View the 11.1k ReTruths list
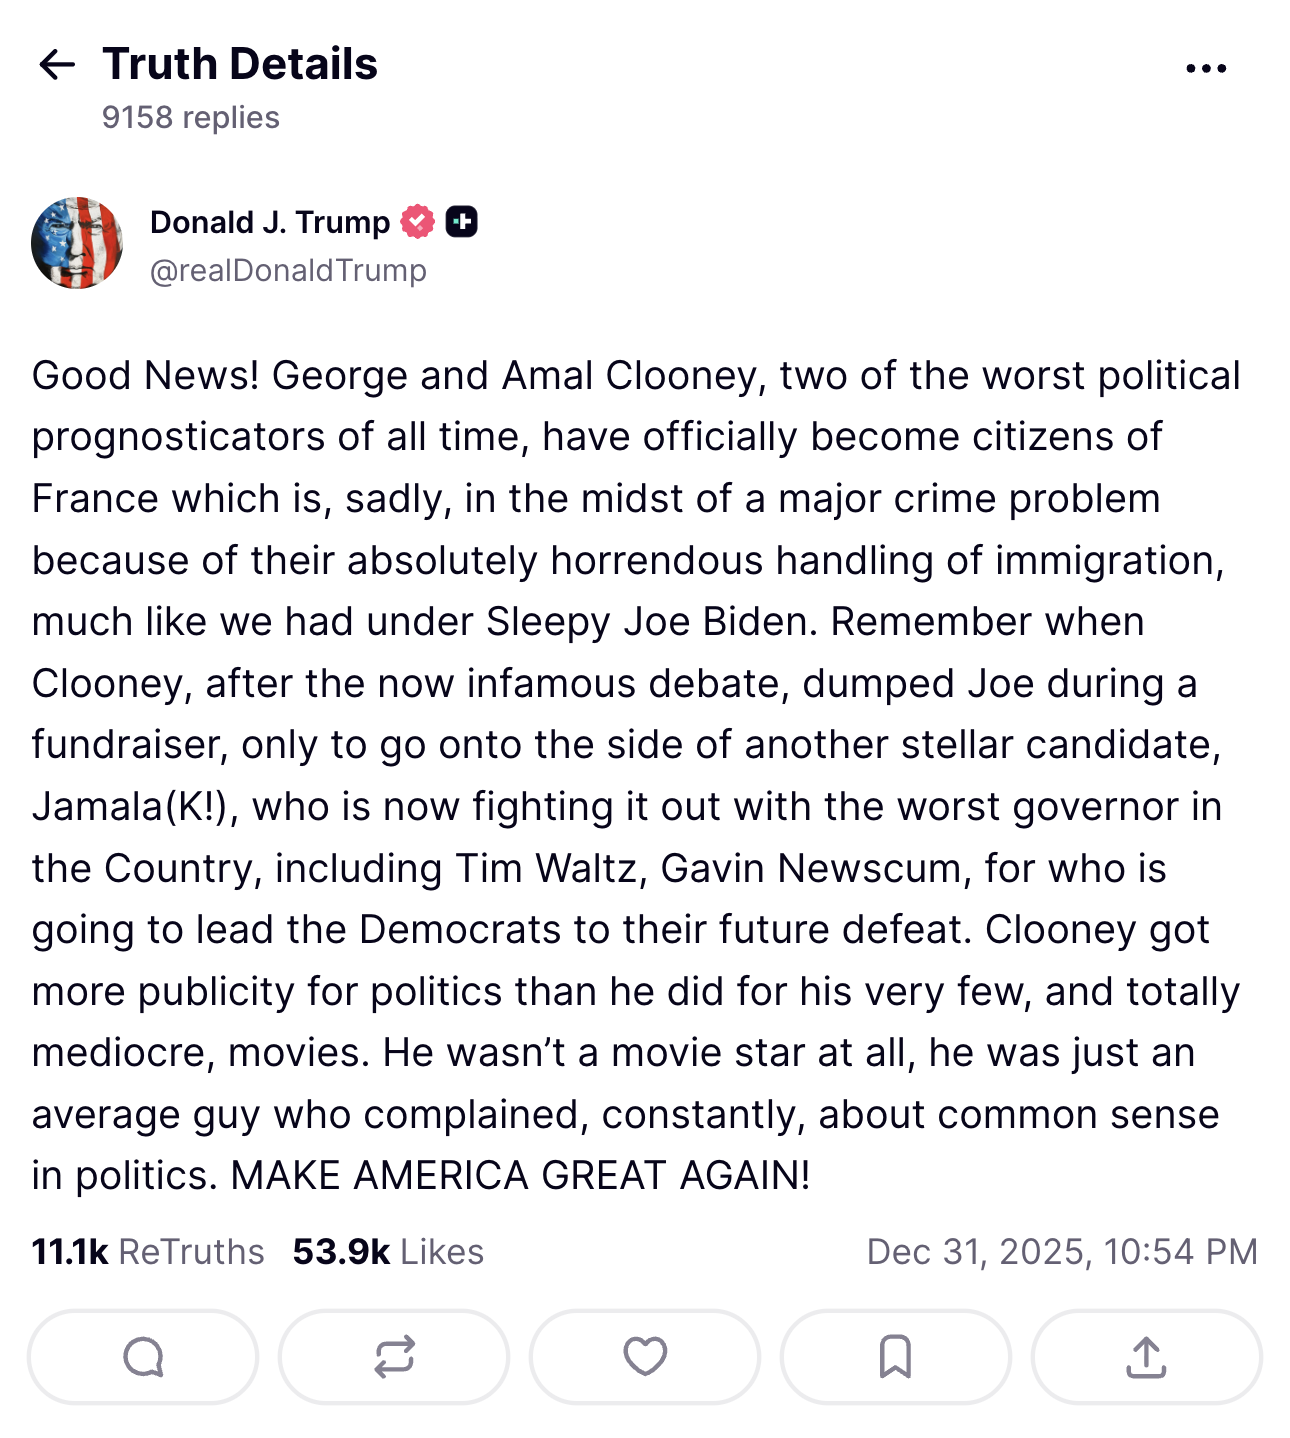This screenshot has width=1290, height=1438. 148,1252
